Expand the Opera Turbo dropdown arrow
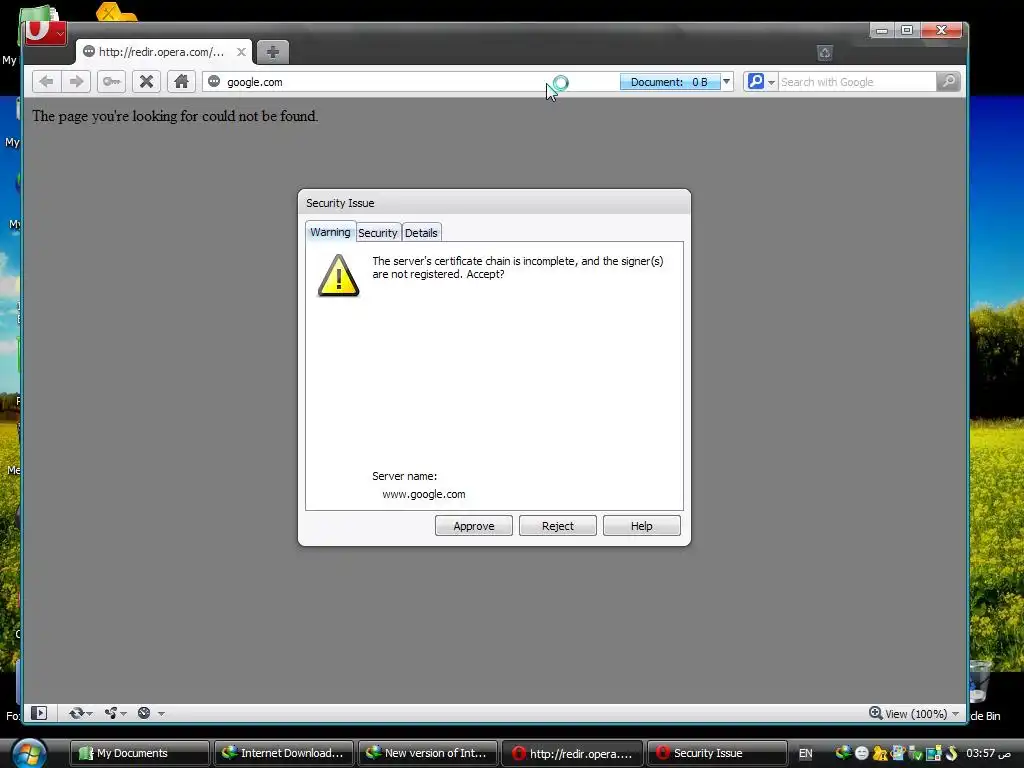 (161, 714)
